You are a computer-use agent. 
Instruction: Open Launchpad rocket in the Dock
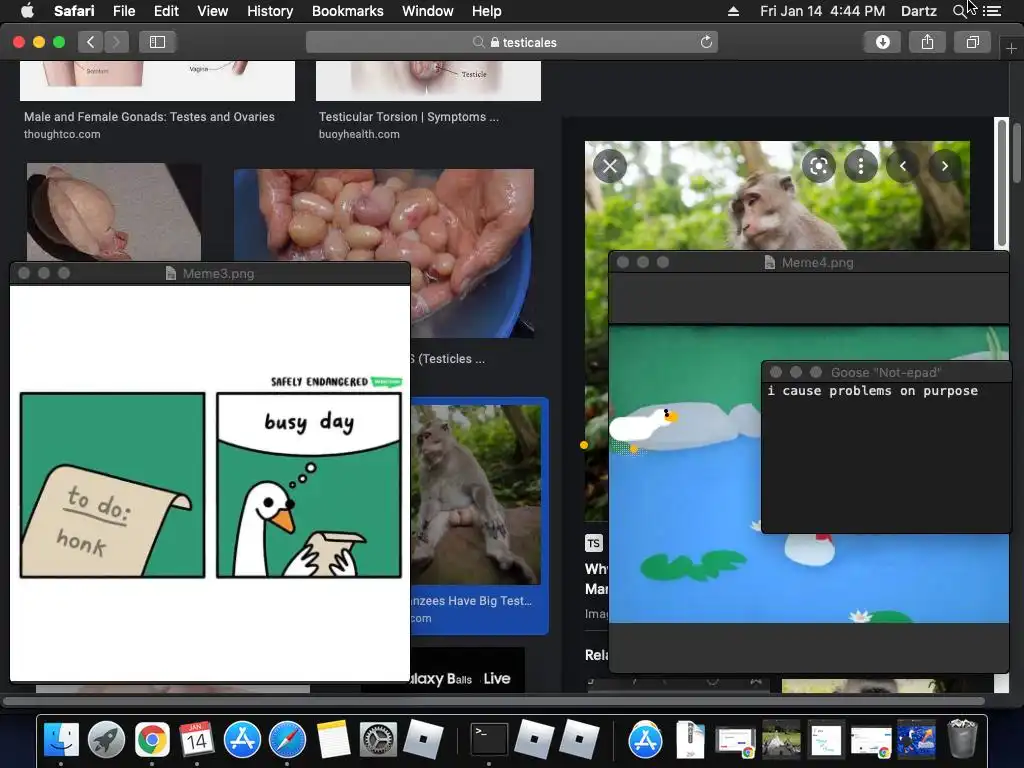click(x=106, y=740)
